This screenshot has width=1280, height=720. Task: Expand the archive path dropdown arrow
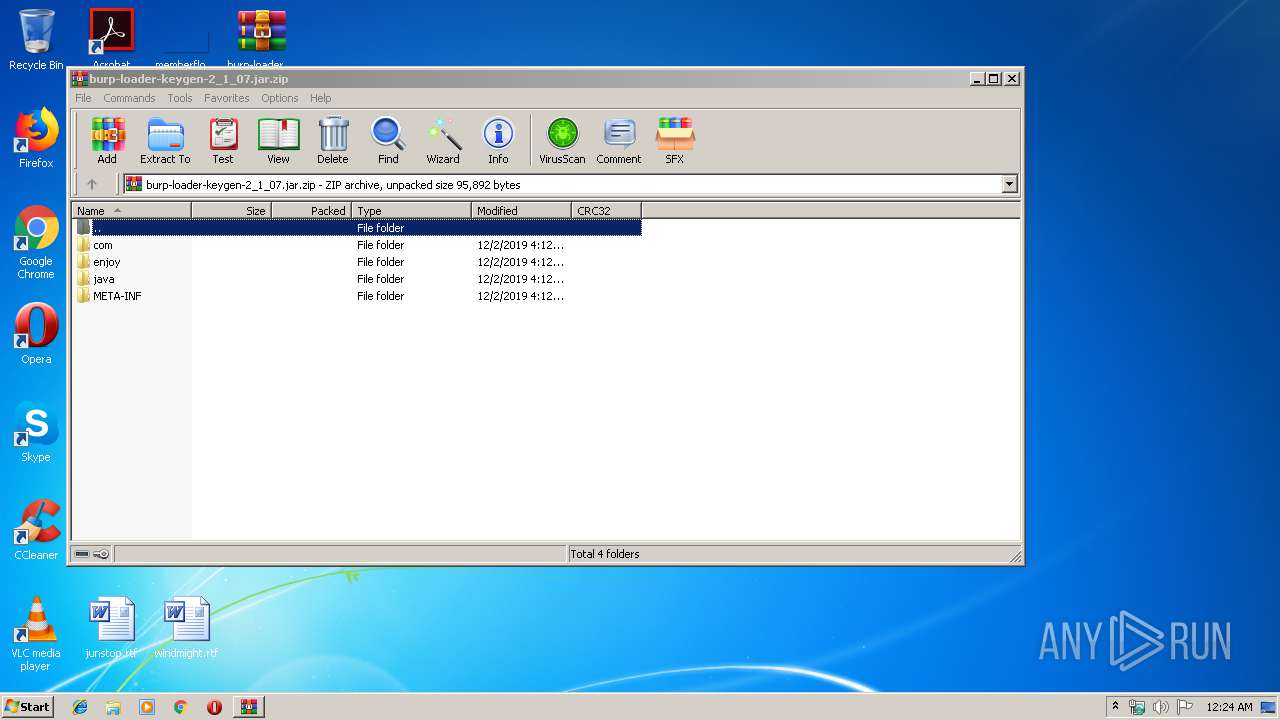(x=1009, y=184)
